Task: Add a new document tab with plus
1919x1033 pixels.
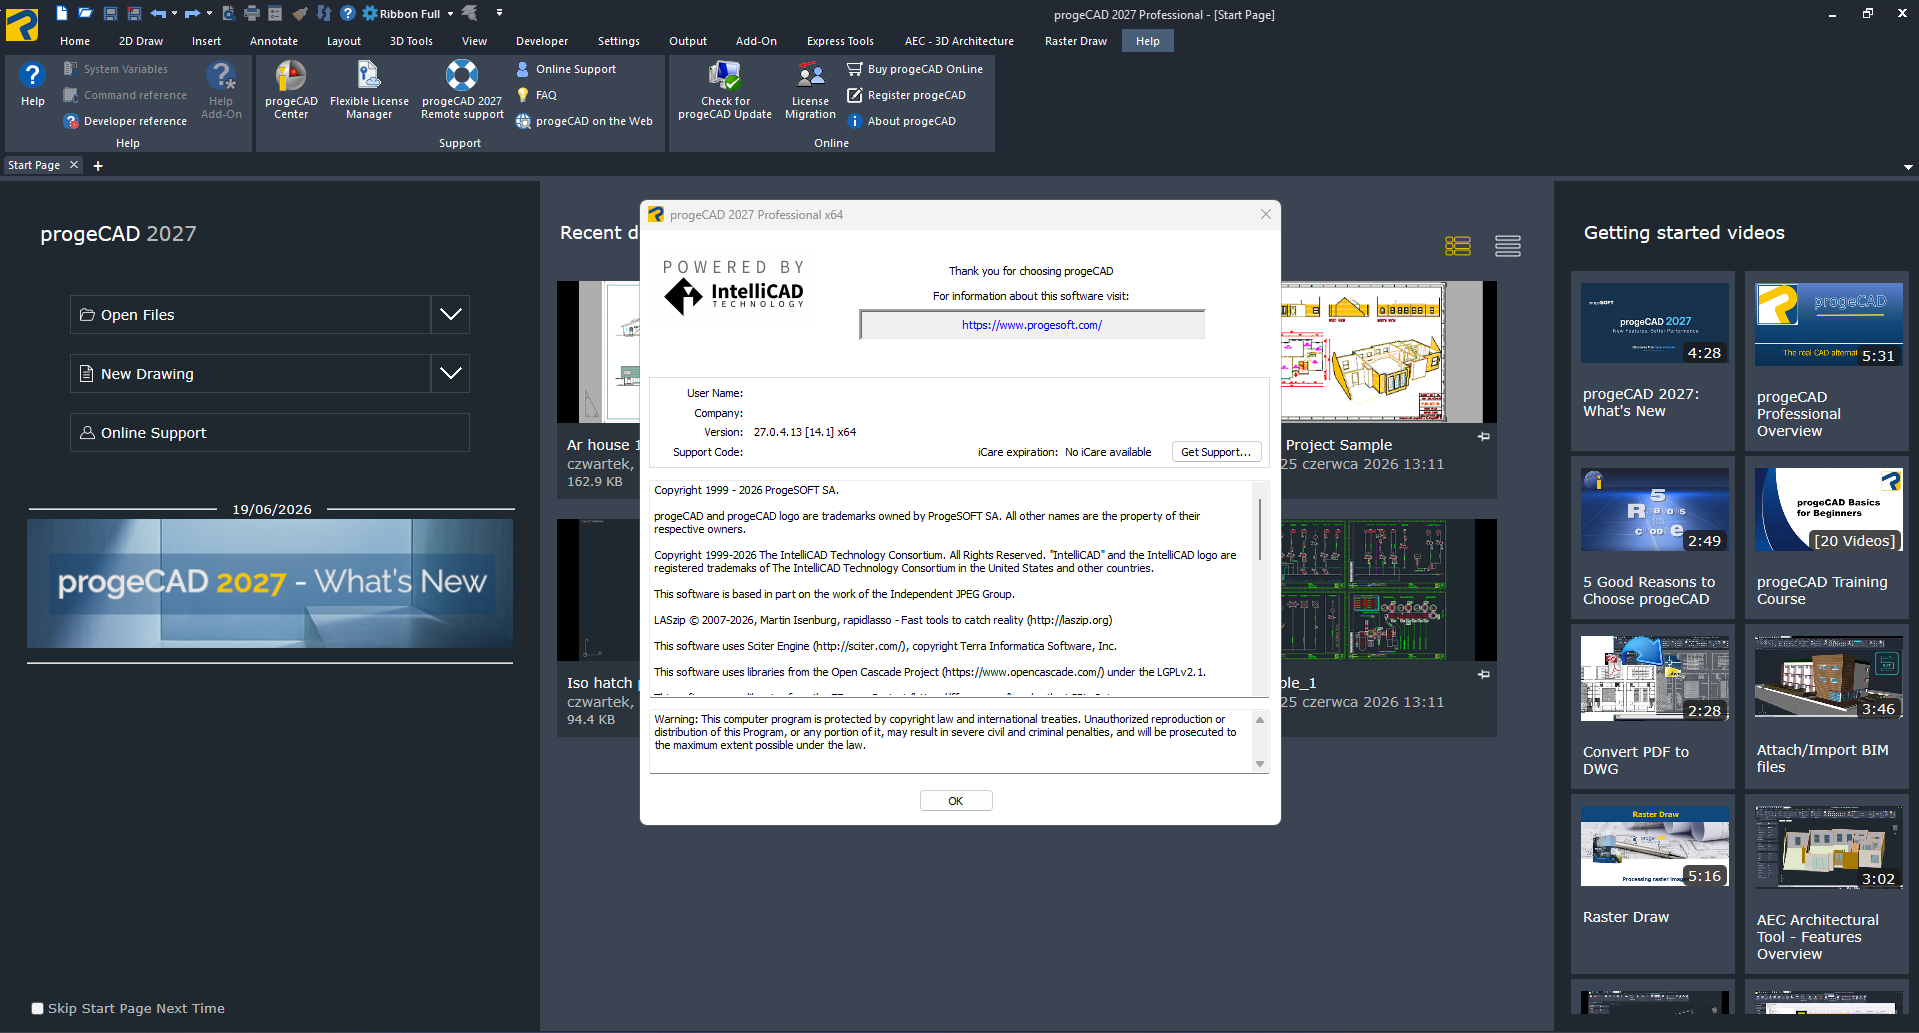Action: click(x=98, y=166)
